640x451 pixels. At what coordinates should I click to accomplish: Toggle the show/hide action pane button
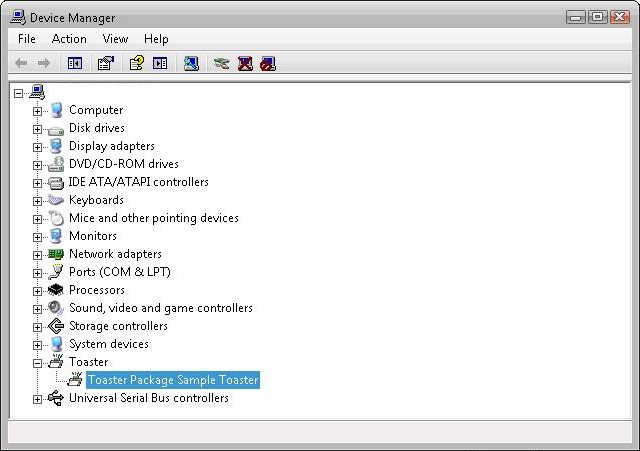(160, 63)
